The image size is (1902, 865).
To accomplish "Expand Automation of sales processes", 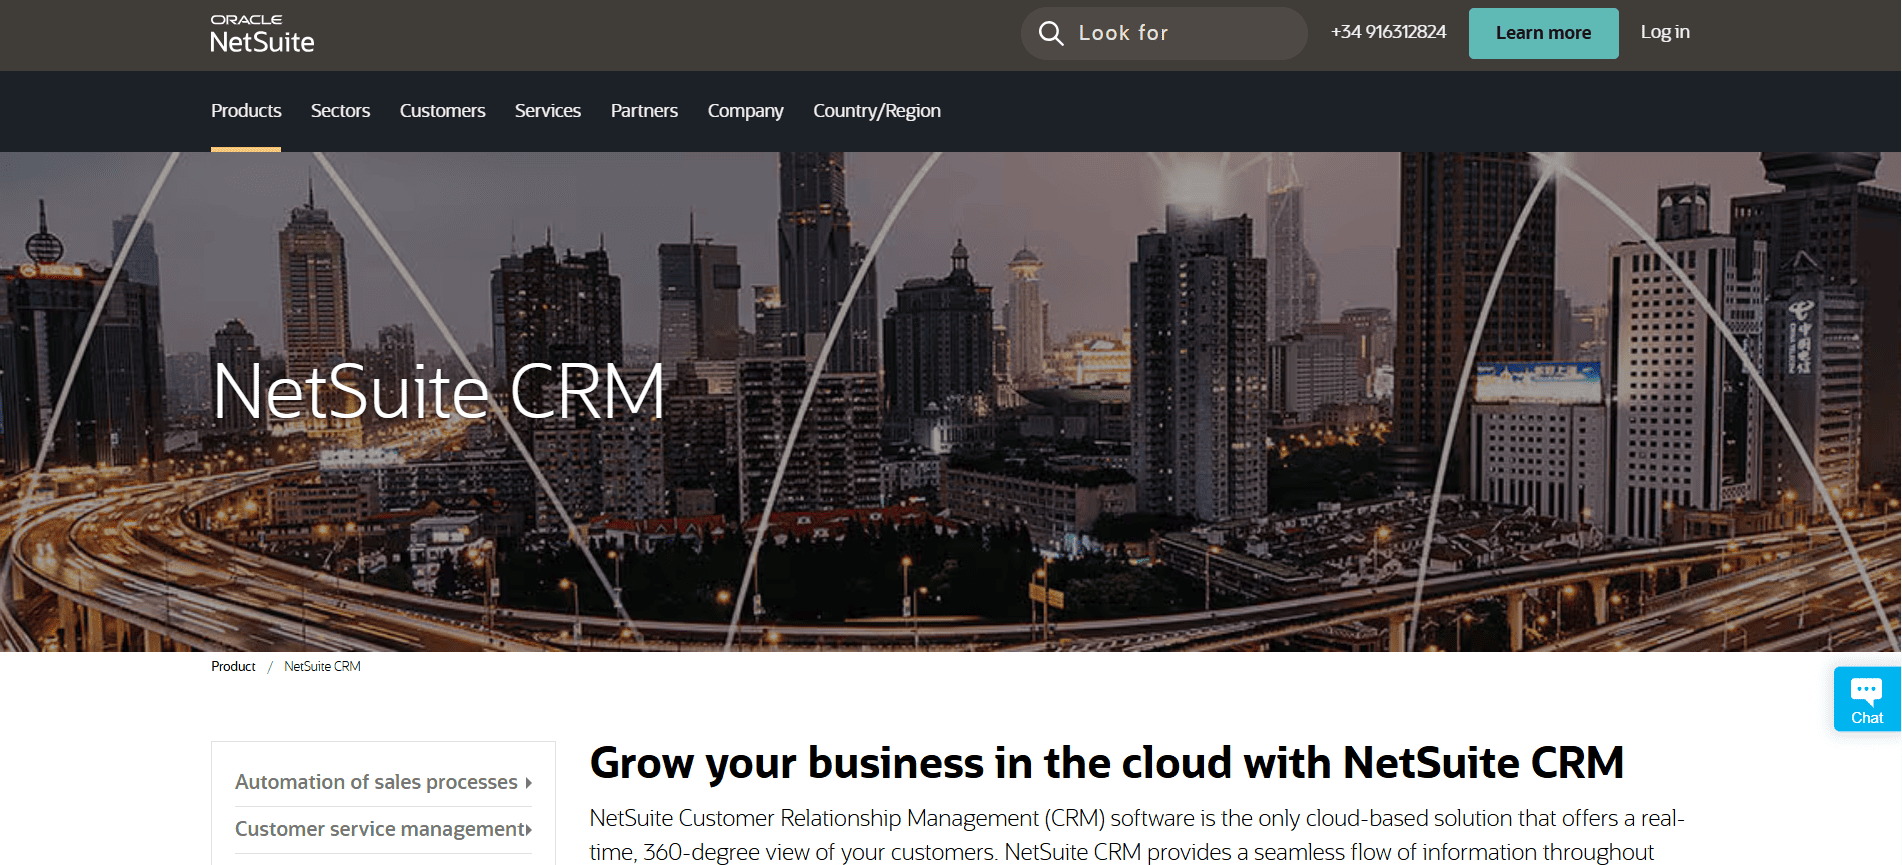I will coord(383,782).
